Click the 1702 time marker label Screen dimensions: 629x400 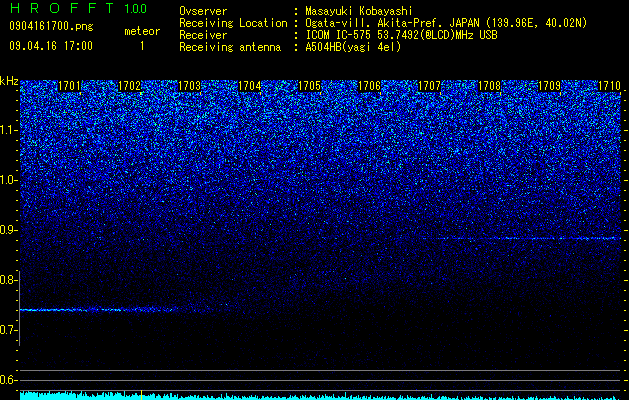pyautogui.click(x=130, y=86)
